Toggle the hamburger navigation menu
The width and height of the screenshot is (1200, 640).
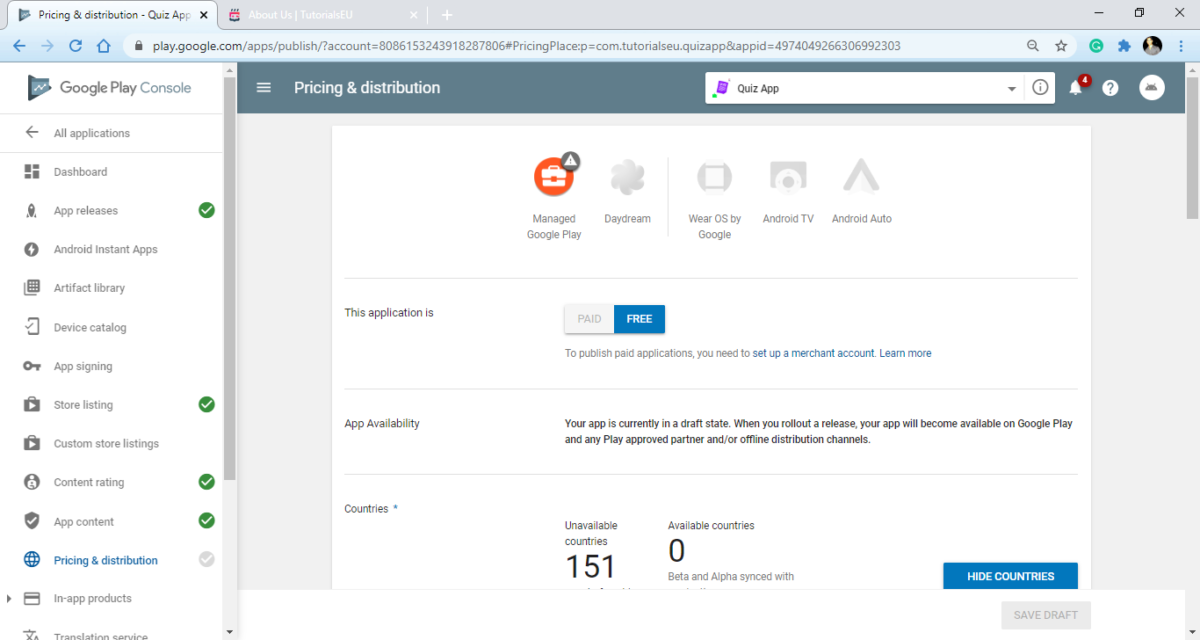264,88
